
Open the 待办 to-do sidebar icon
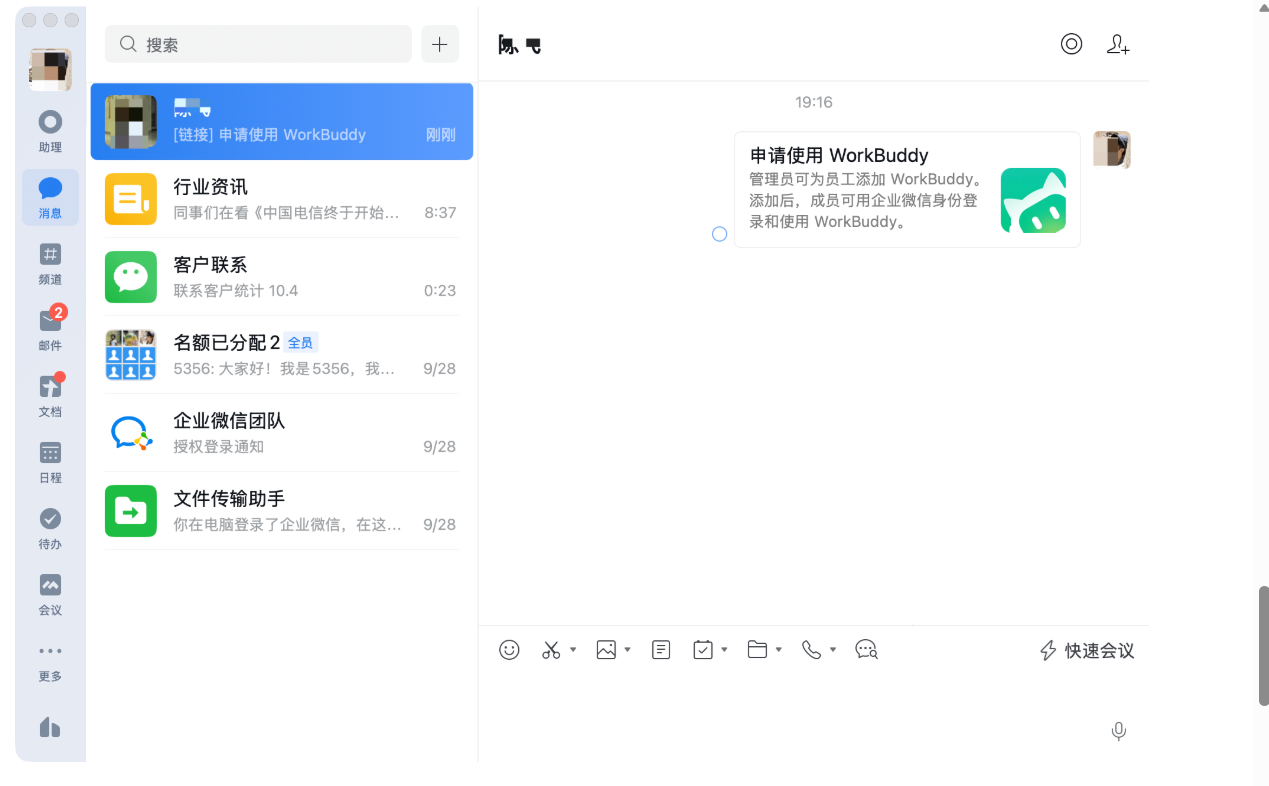click(50, 528)
